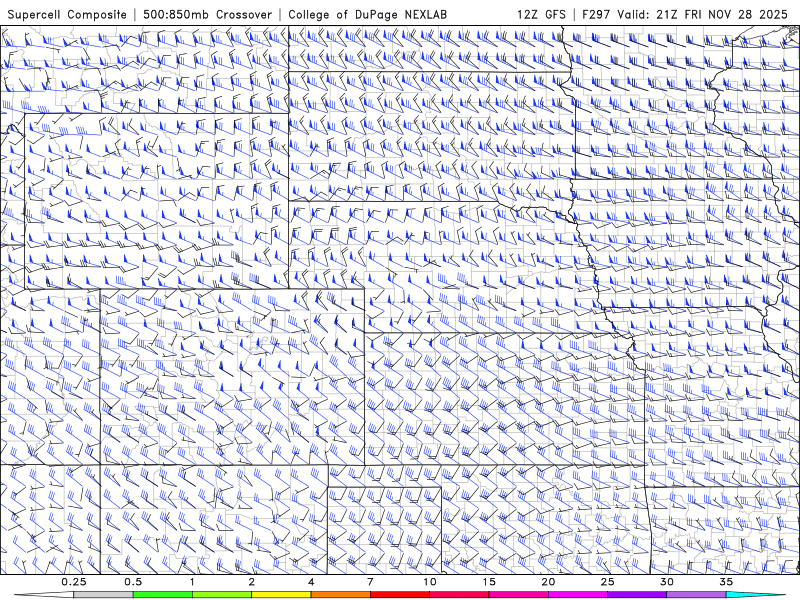800x600 pixels.
Task: Select 'College of DuPage NEXLAB' text
Action: click(x=367, y=14)
